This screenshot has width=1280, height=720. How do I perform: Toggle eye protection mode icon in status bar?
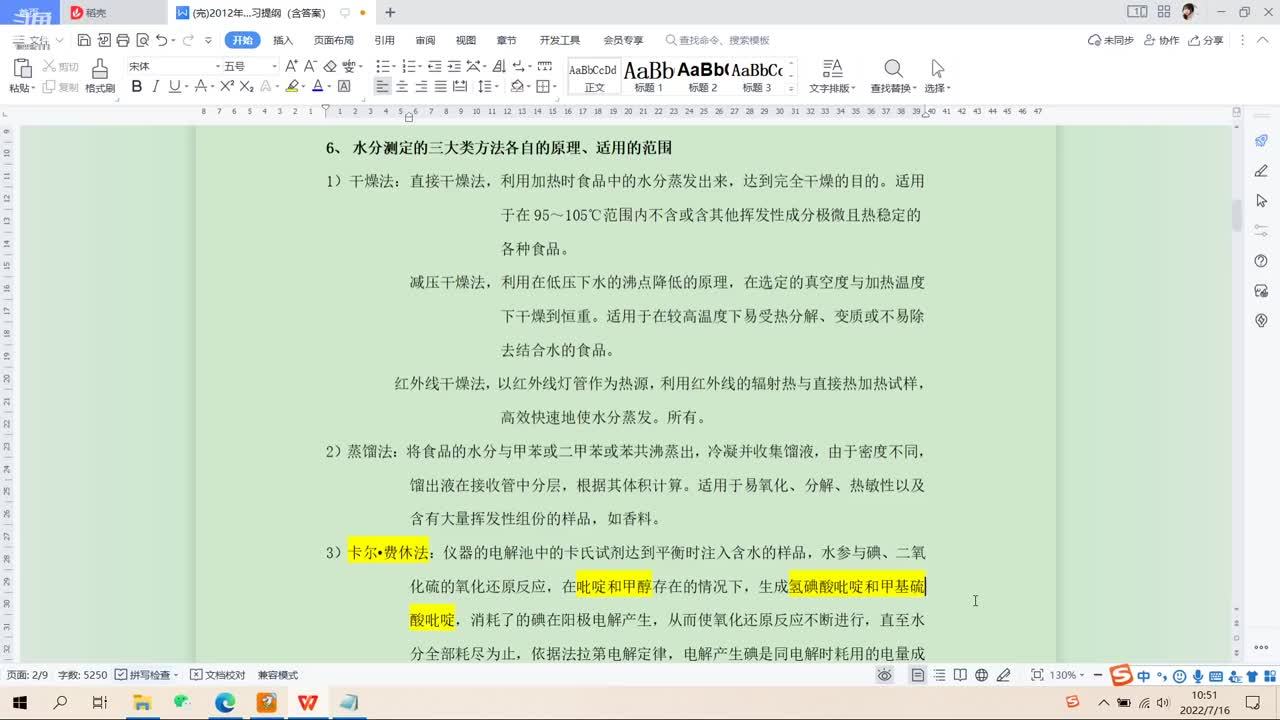point(884,675)
